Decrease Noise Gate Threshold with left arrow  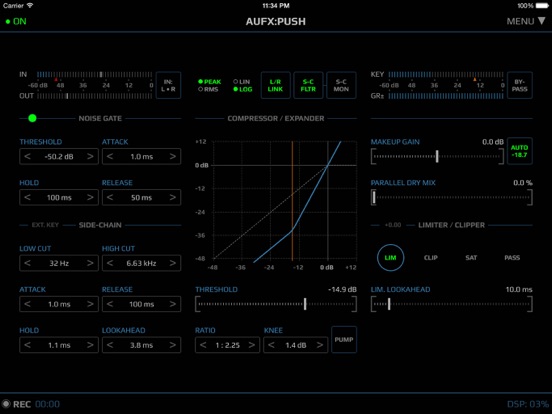point(27,156)
